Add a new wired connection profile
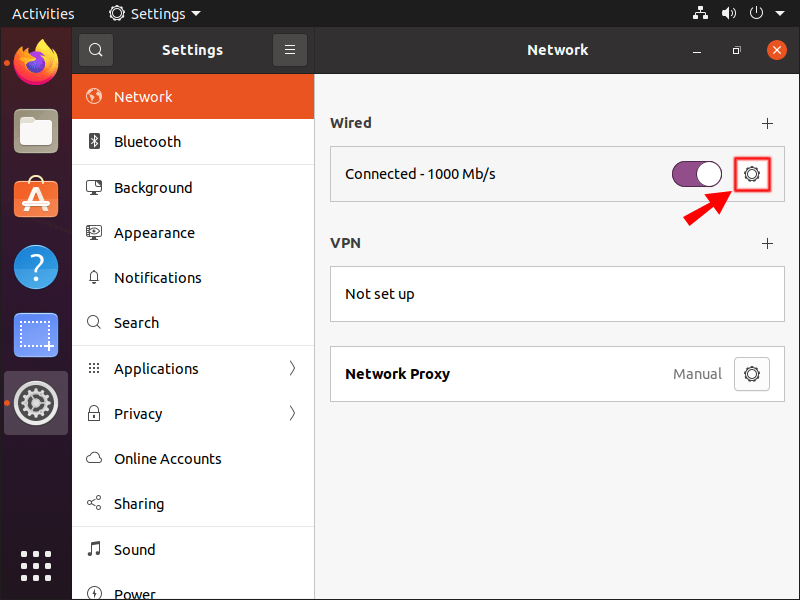The image size is (800, 600). point(768,123)
